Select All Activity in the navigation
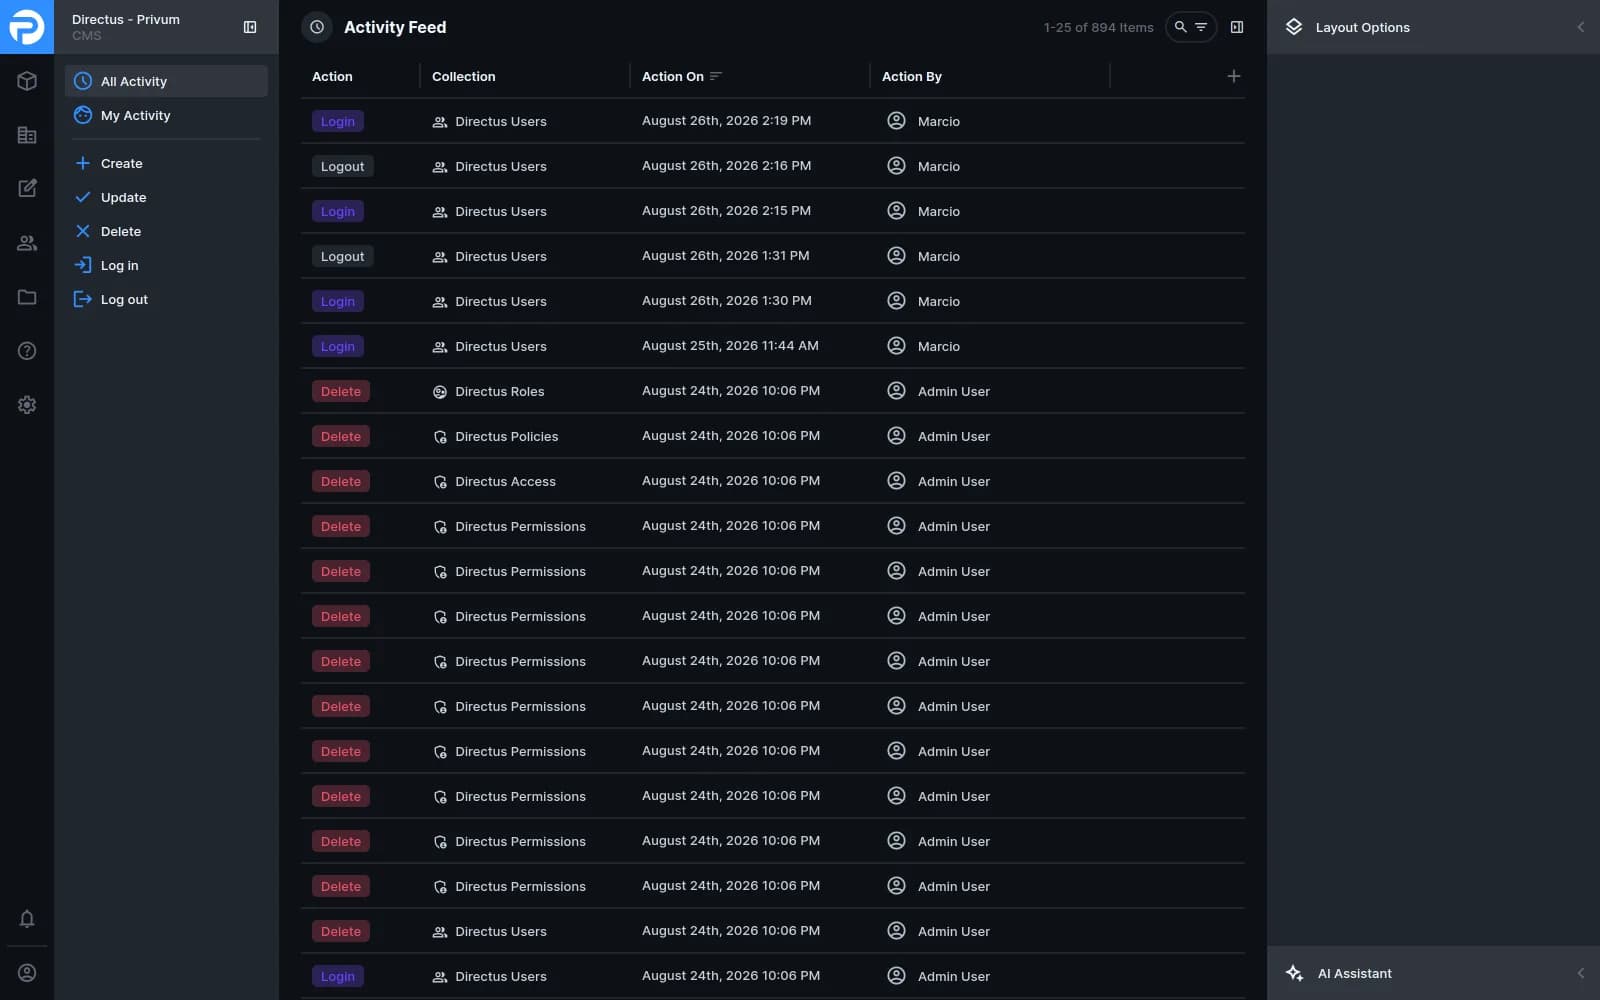Screen dimensions: 1600x1000 pyautogui.click(x=166, y=81)
